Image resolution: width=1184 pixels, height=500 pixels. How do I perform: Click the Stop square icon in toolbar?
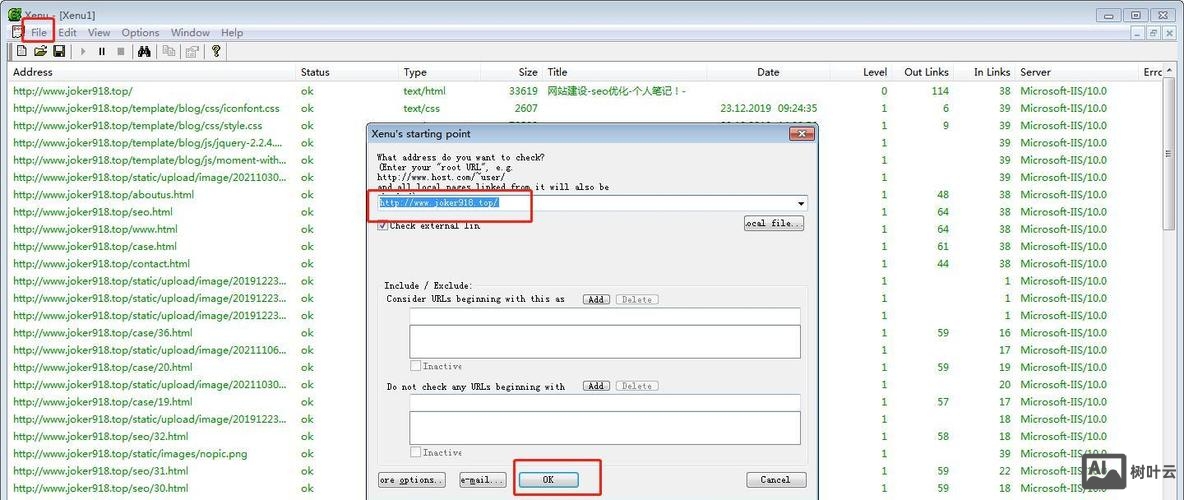click(x=121, y=51)
